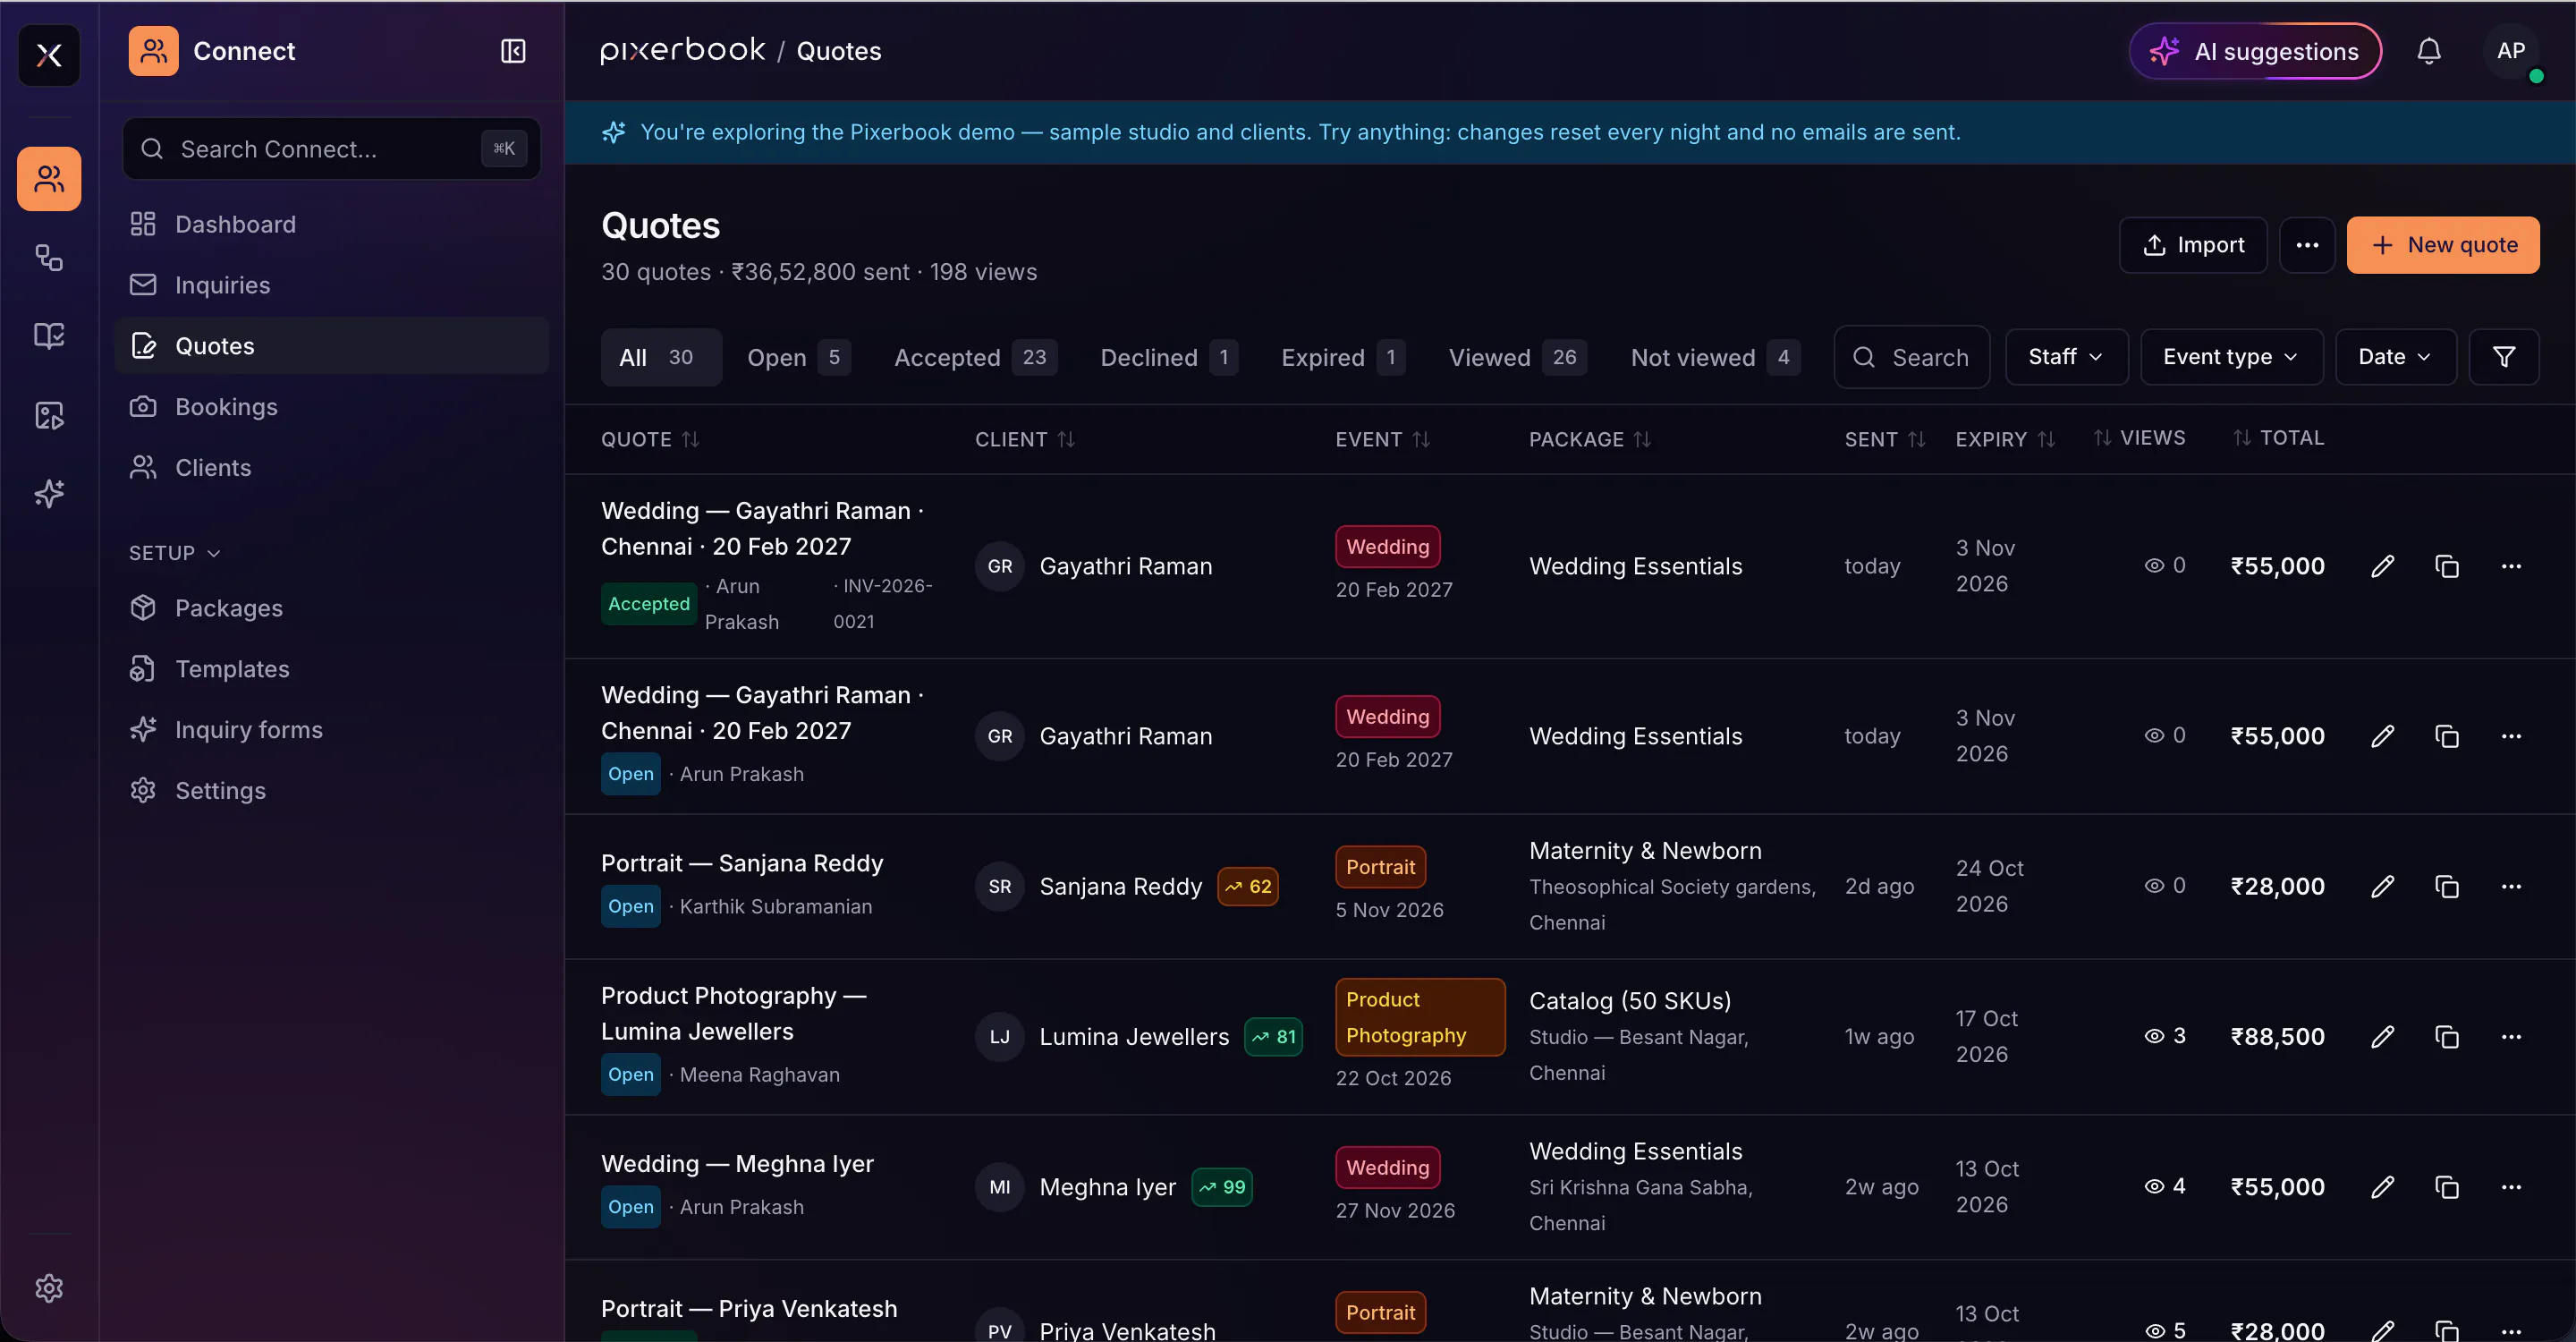The height and width of the screenshot is (1342, 2576).
Task: Collapse the Connect sidebar panel icon
Action: pos(513,51)
